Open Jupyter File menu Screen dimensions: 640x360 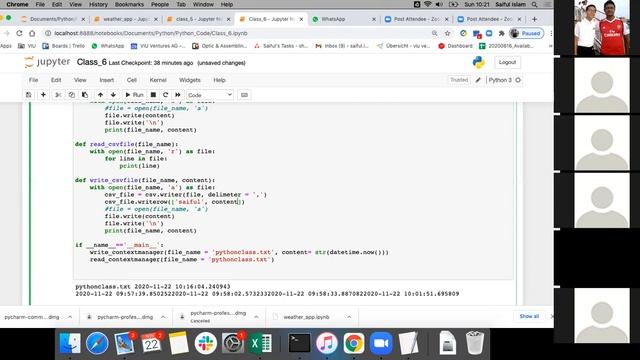tap(33, 80)
